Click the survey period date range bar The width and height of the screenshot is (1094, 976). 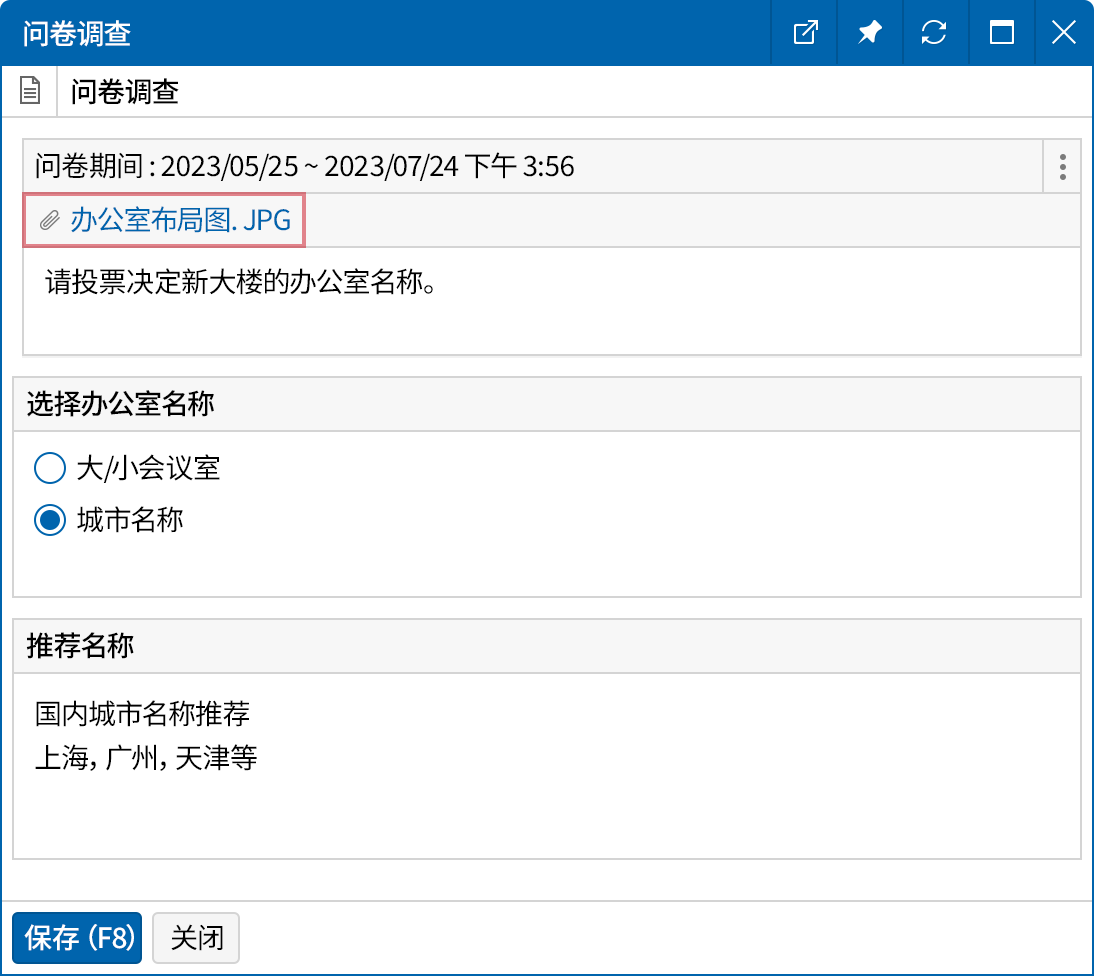400,166
